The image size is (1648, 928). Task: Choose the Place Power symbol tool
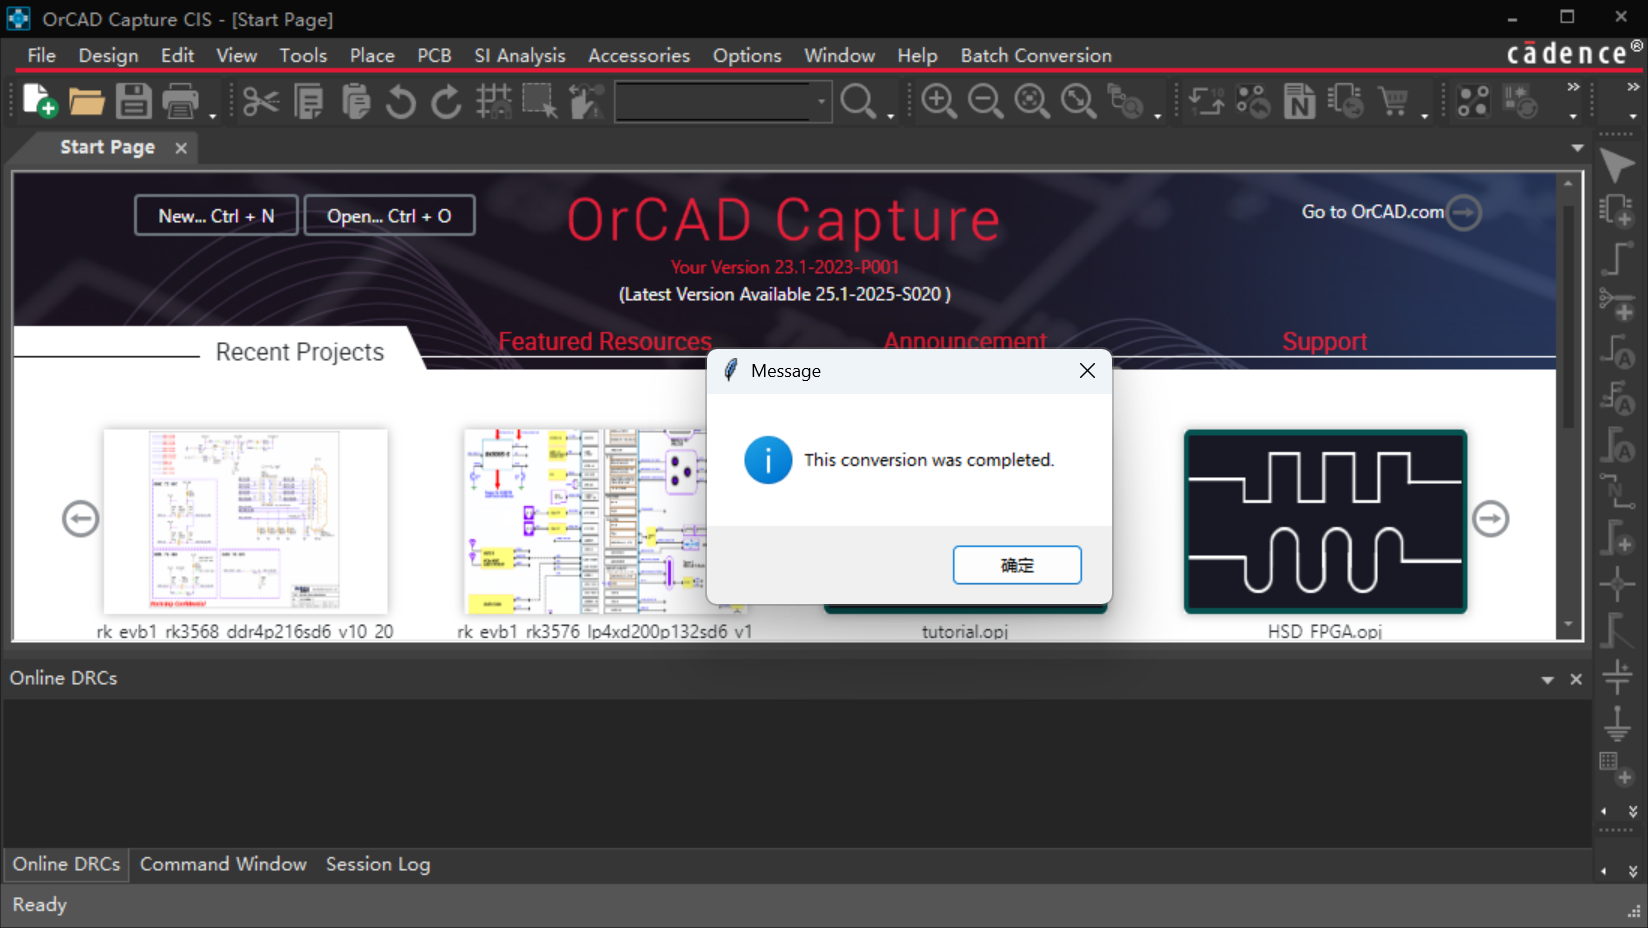click(1617, 676)
